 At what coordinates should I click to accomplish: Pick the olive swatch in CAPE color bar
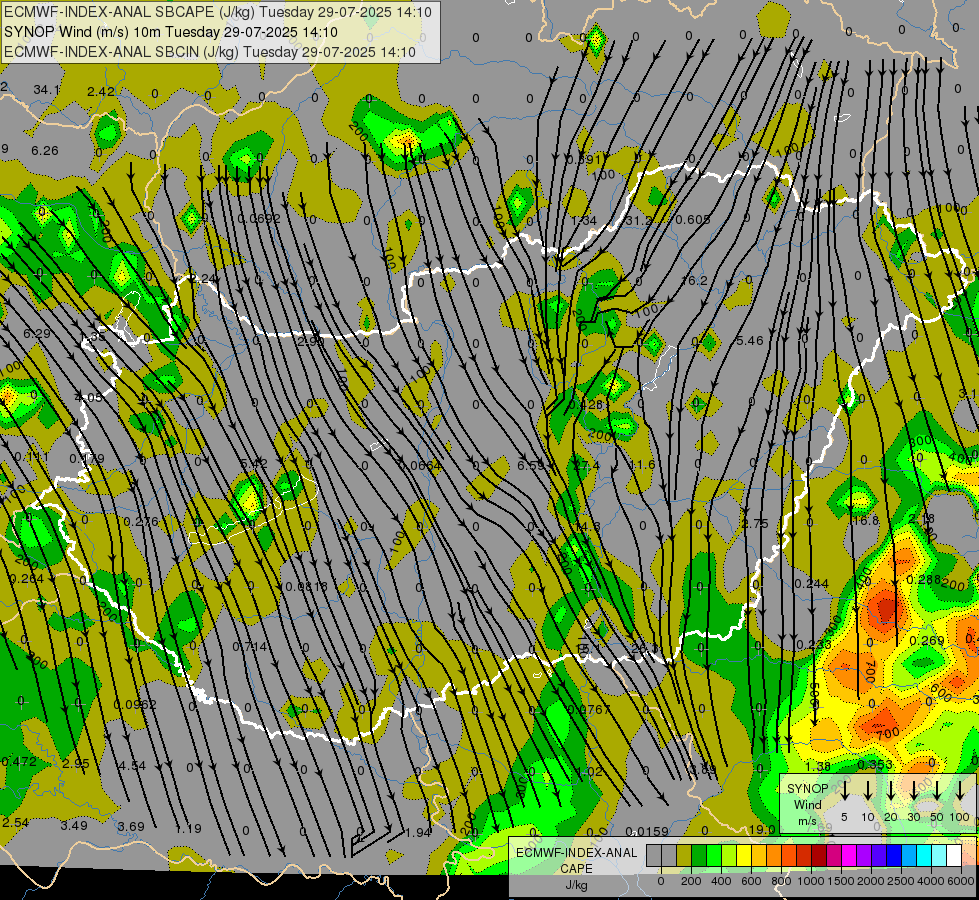click(x=684, y=855)
